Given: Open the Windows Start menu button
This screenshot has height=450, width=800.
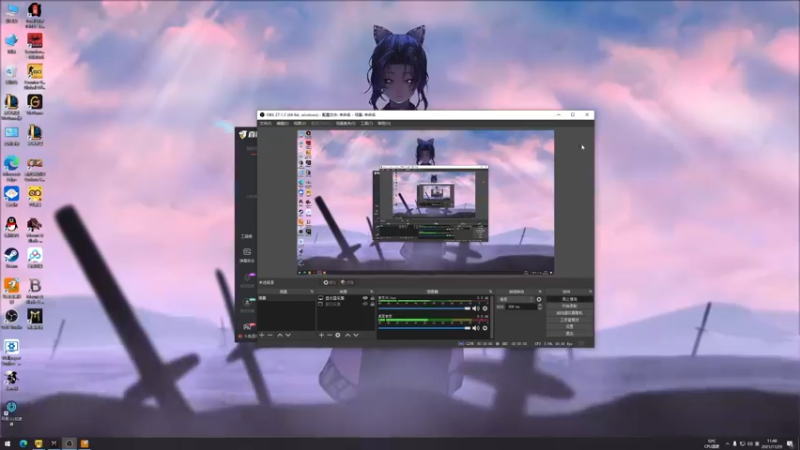Looking at the screenshot, I should click(x=7, y=443).
